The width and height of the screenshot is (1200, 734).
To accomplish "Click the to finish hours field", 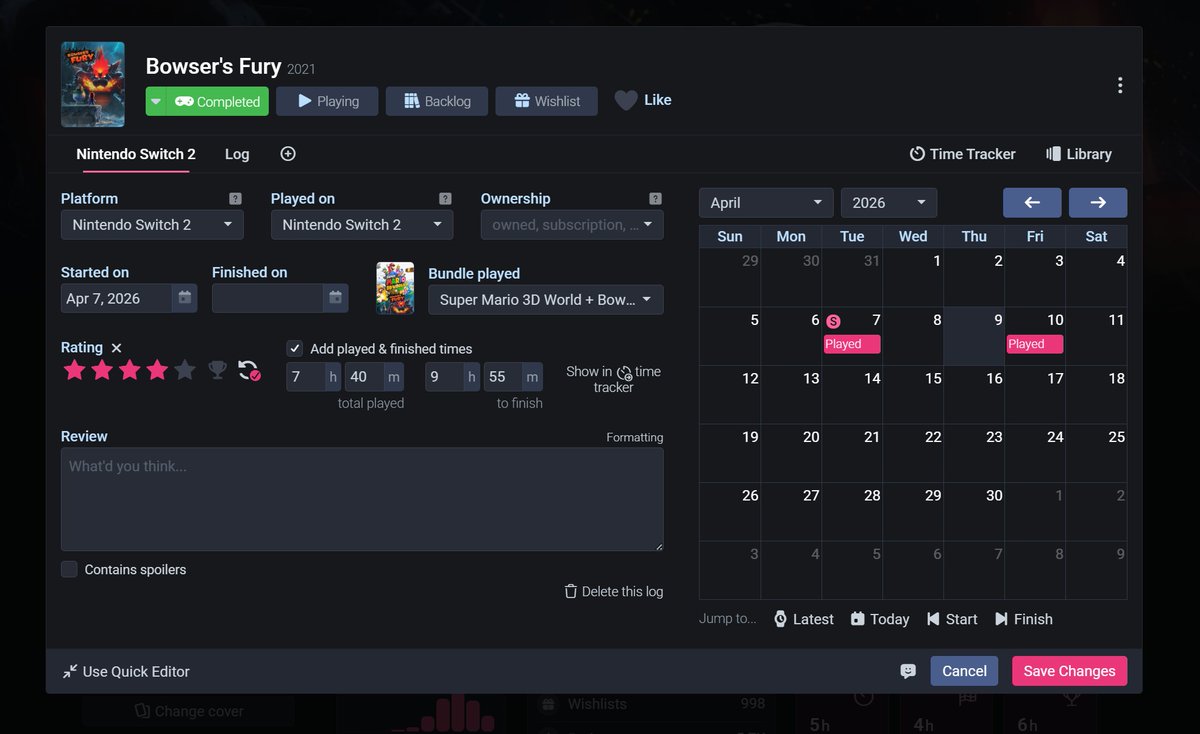I will [444, 377].
